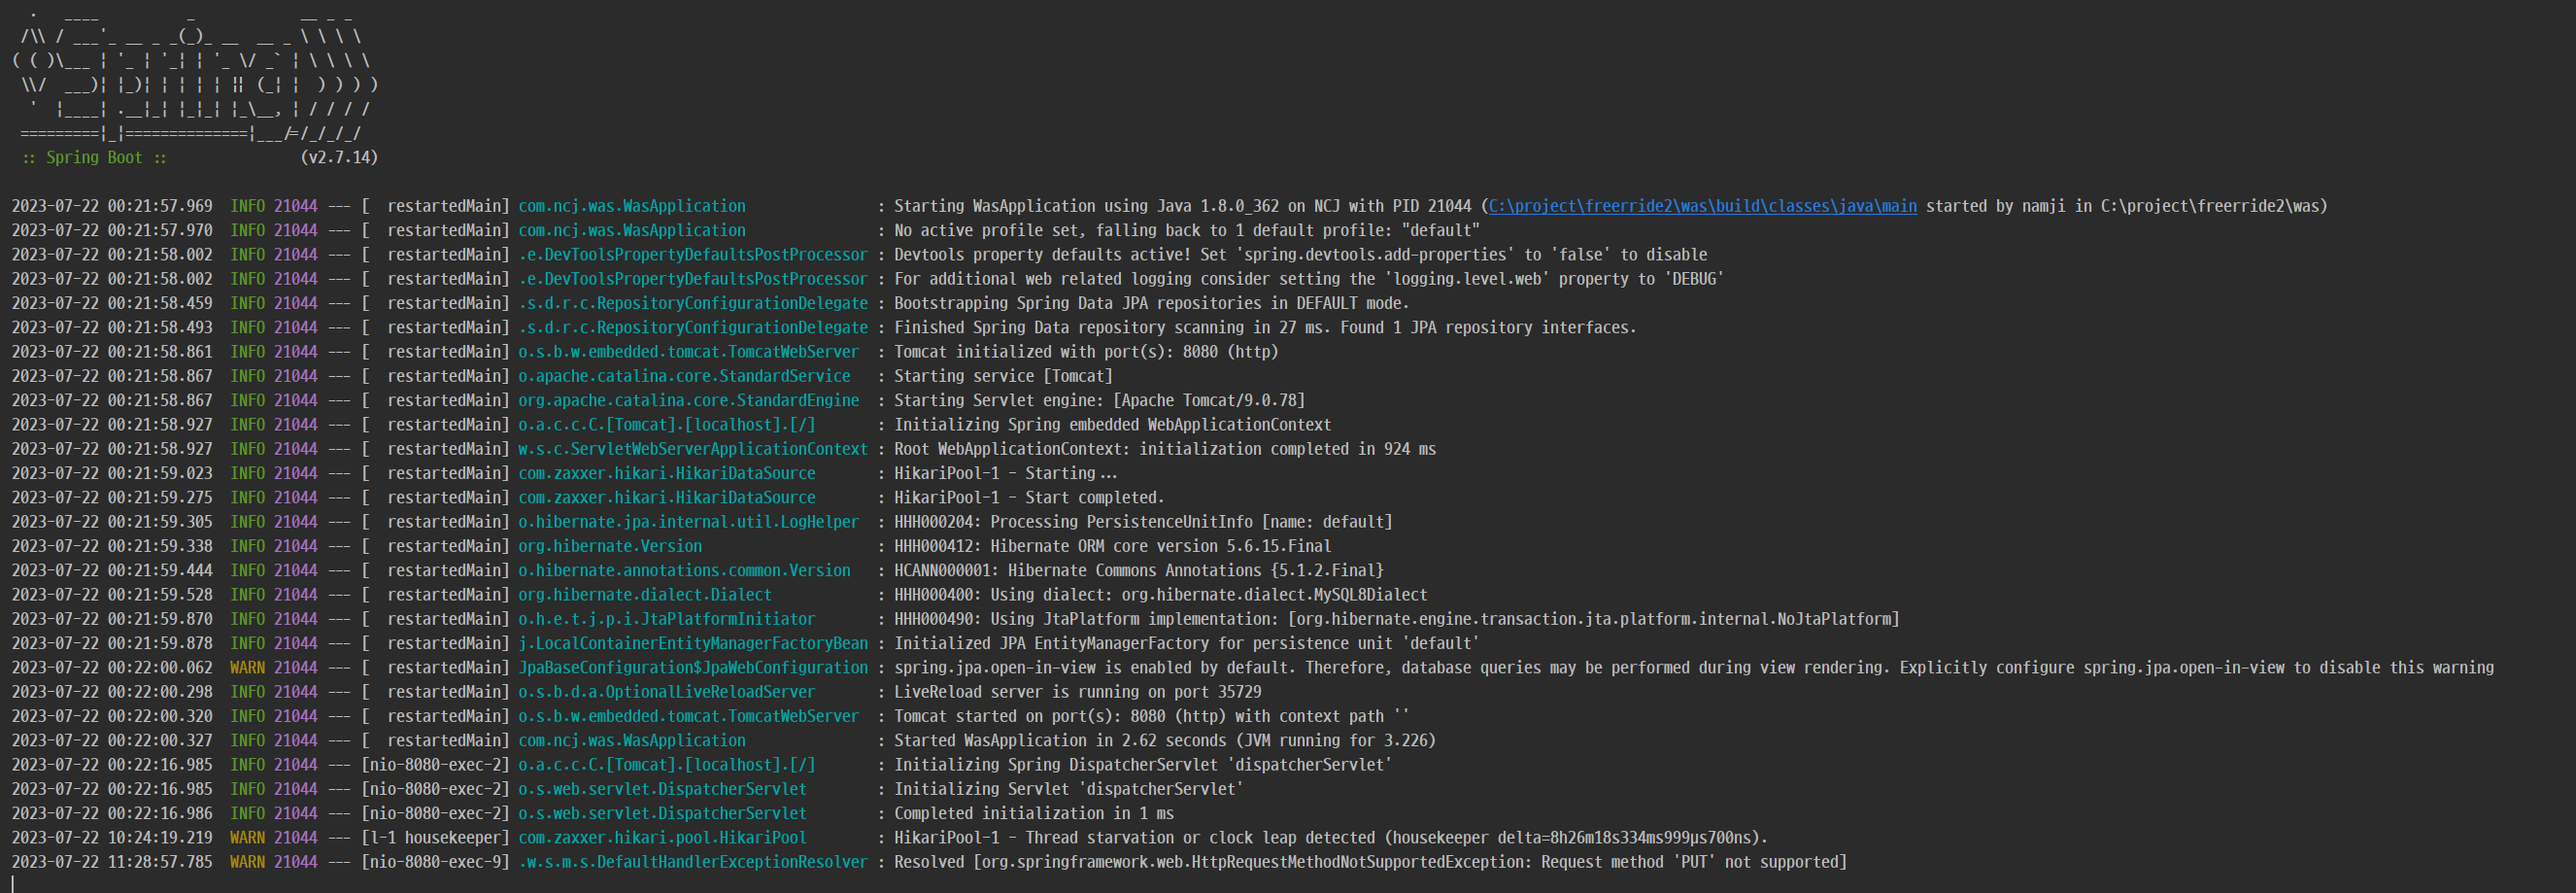Click 'initialization completed in 924 ms' message

(x=1165, y=449)
